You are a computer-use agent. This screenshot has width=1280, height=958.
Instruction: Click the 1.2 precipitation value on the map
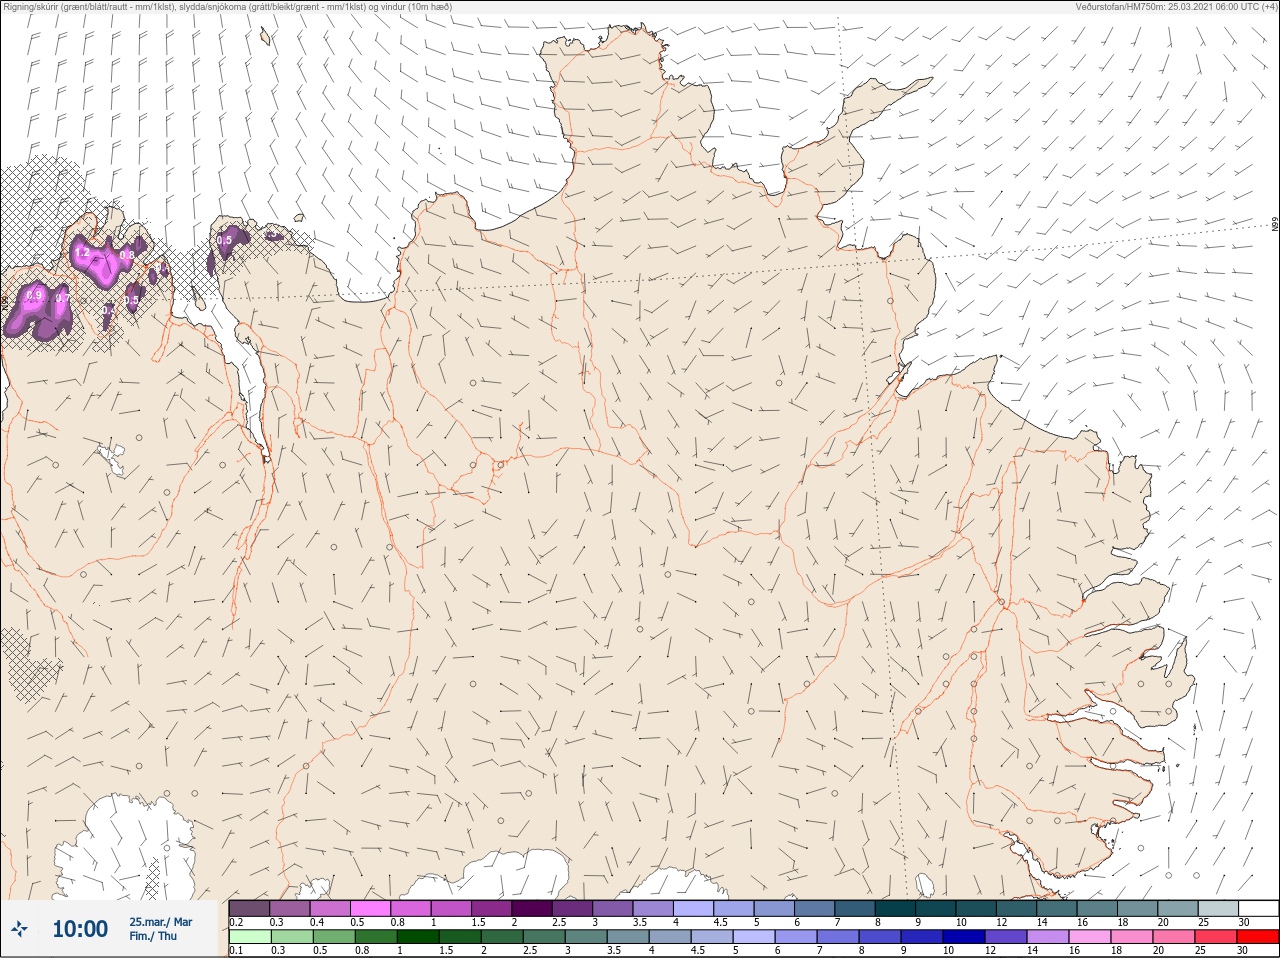pyautogui.click(x=82, y=254)
